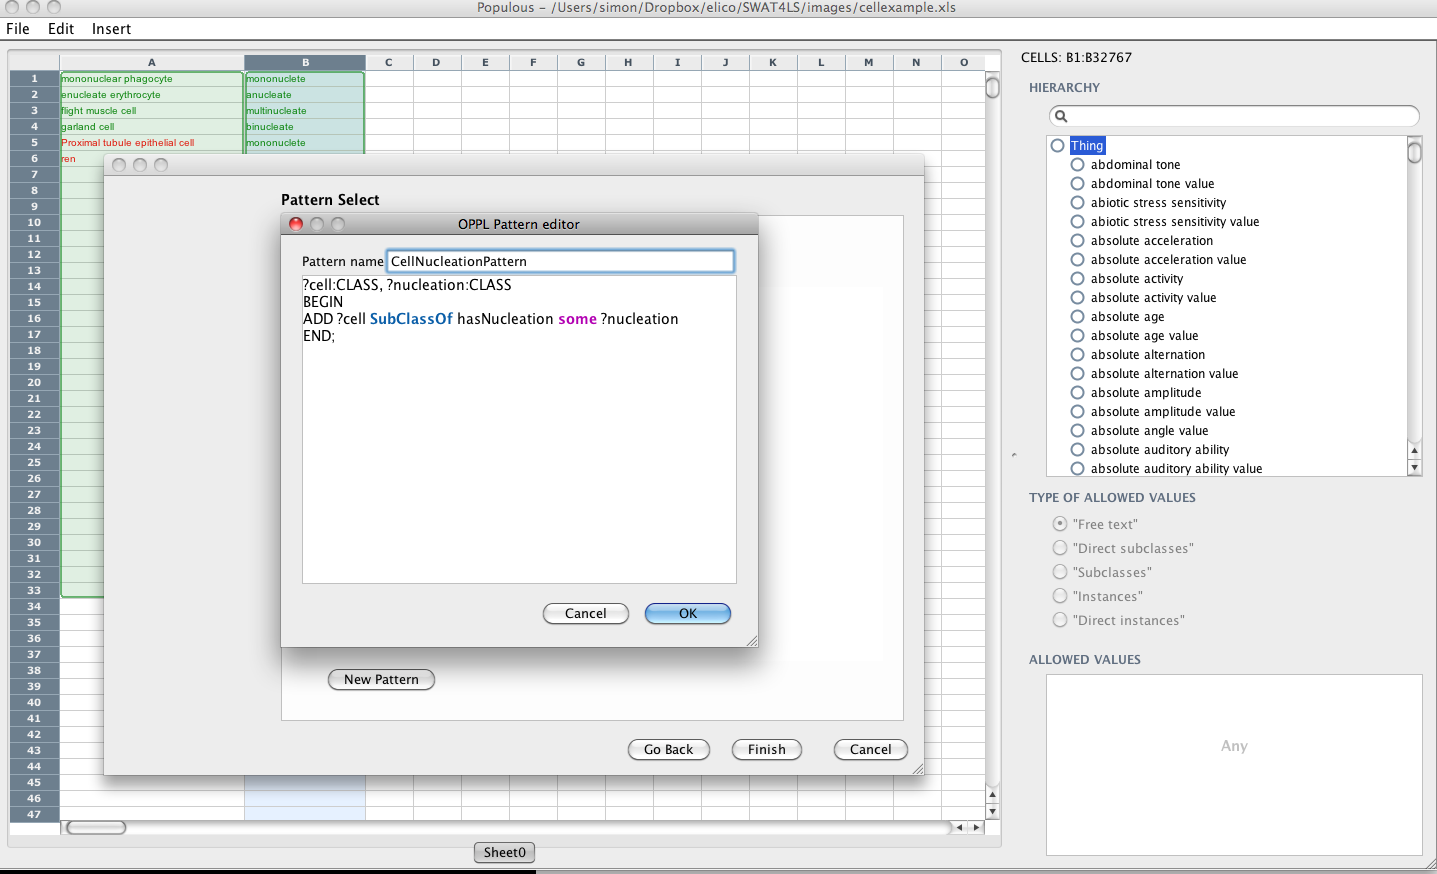
Task: Click the New Pattern button
Action: 381,680
